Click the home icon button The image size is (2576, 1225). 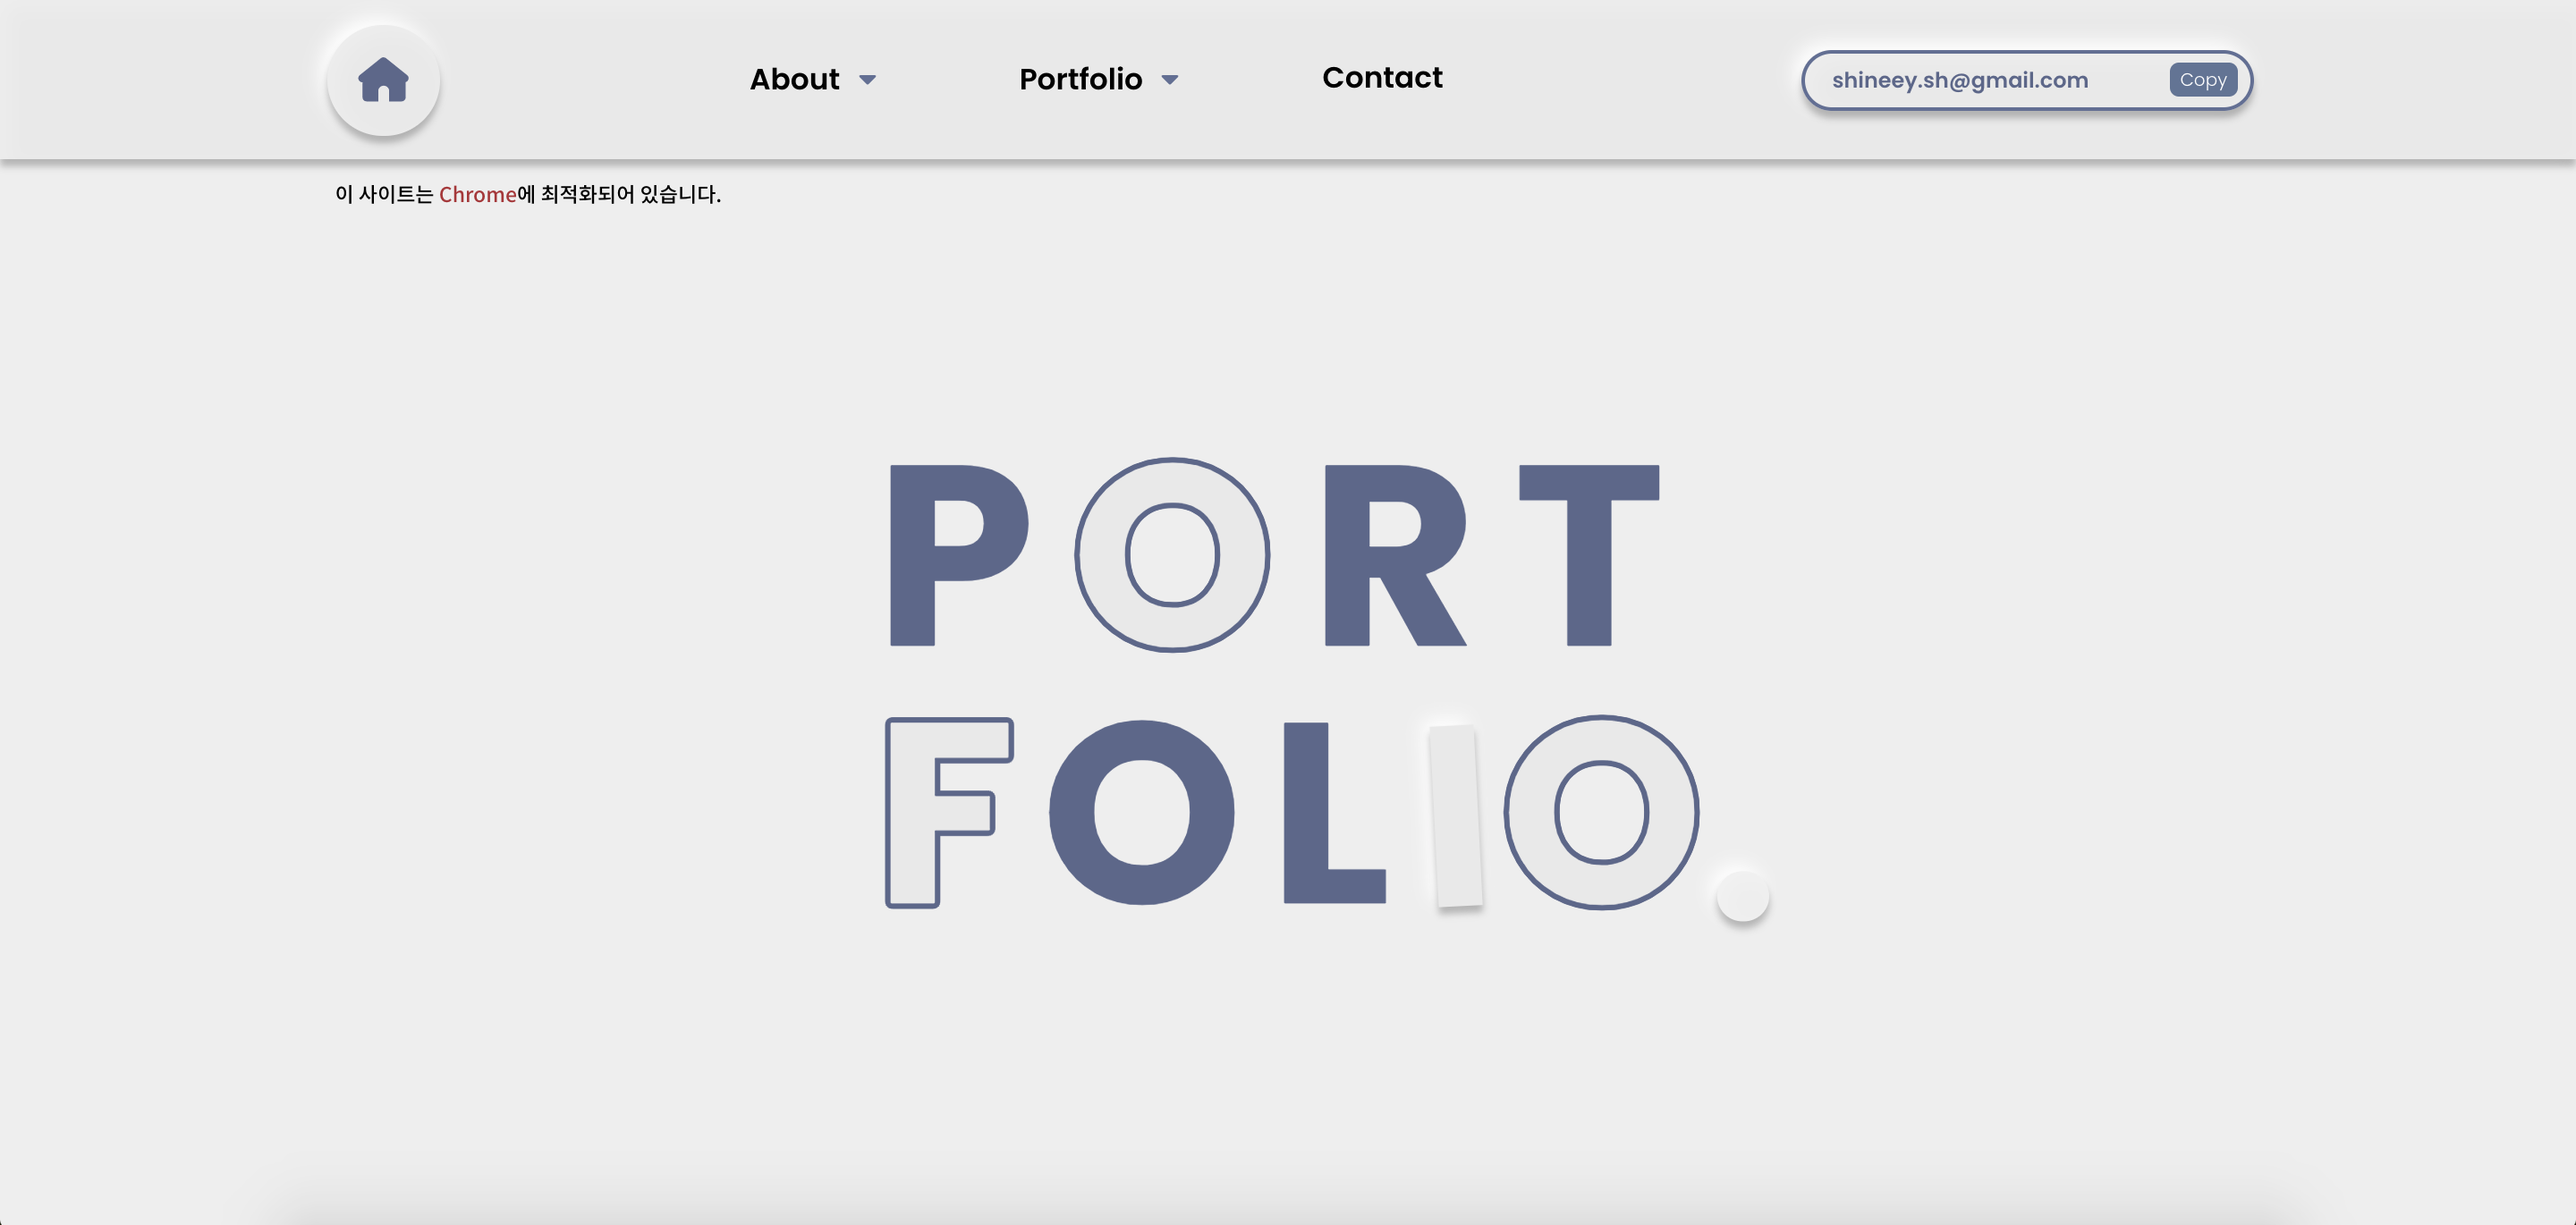point(383,80)
